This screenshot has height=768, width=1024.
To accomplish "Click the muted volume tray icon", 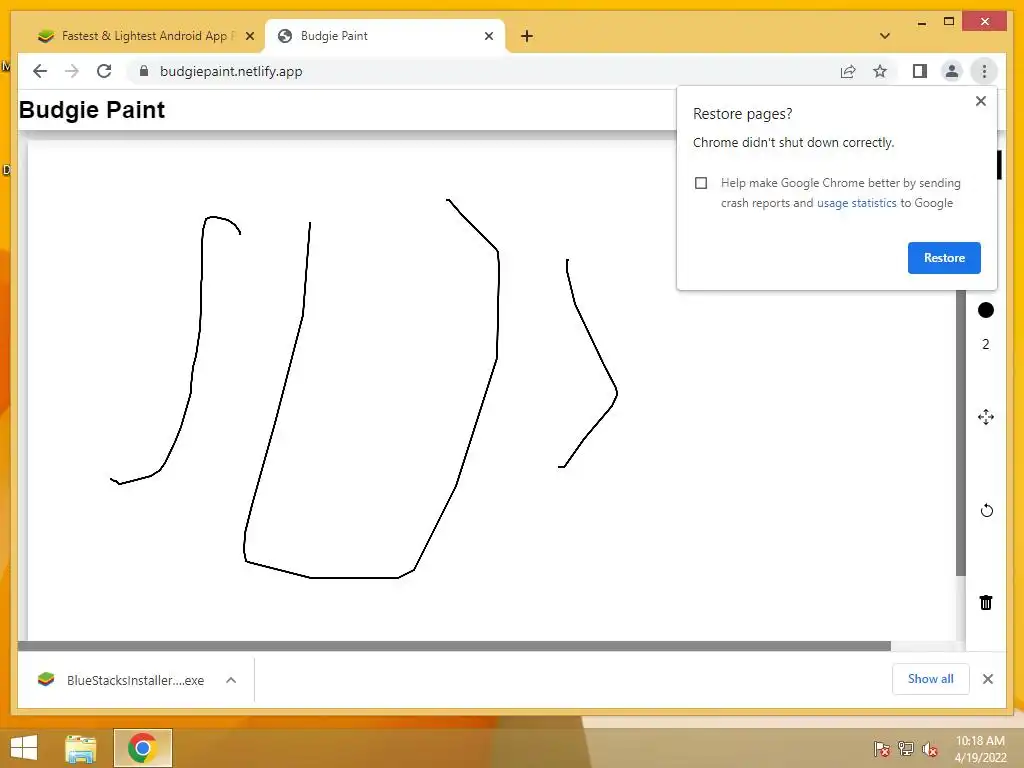I will 929,749.
